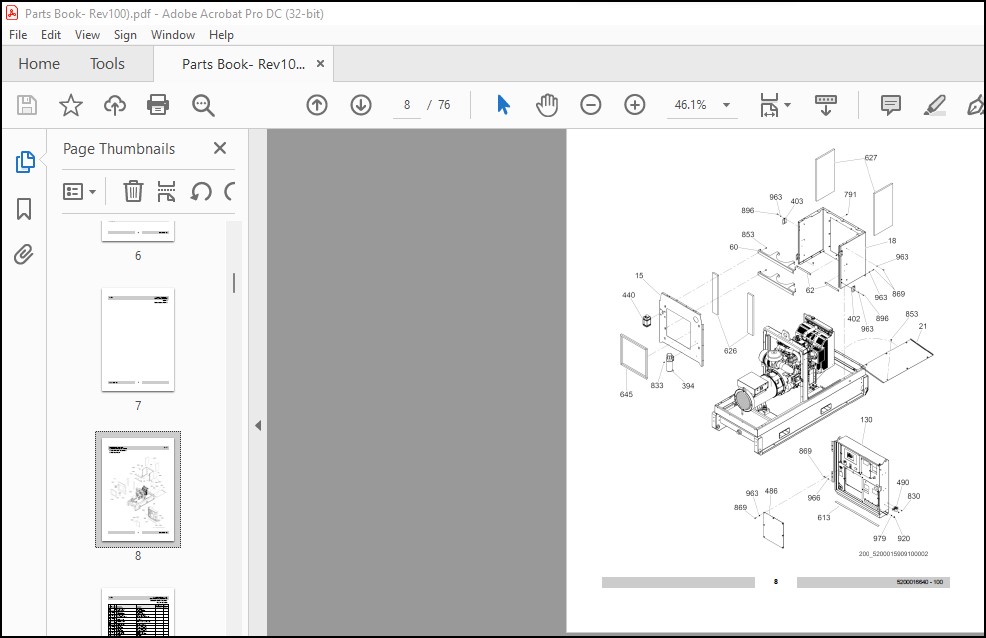Open the fit page options dropdown arrow
986x638 pixels.
pyautogui.click(x=787, y=105)
